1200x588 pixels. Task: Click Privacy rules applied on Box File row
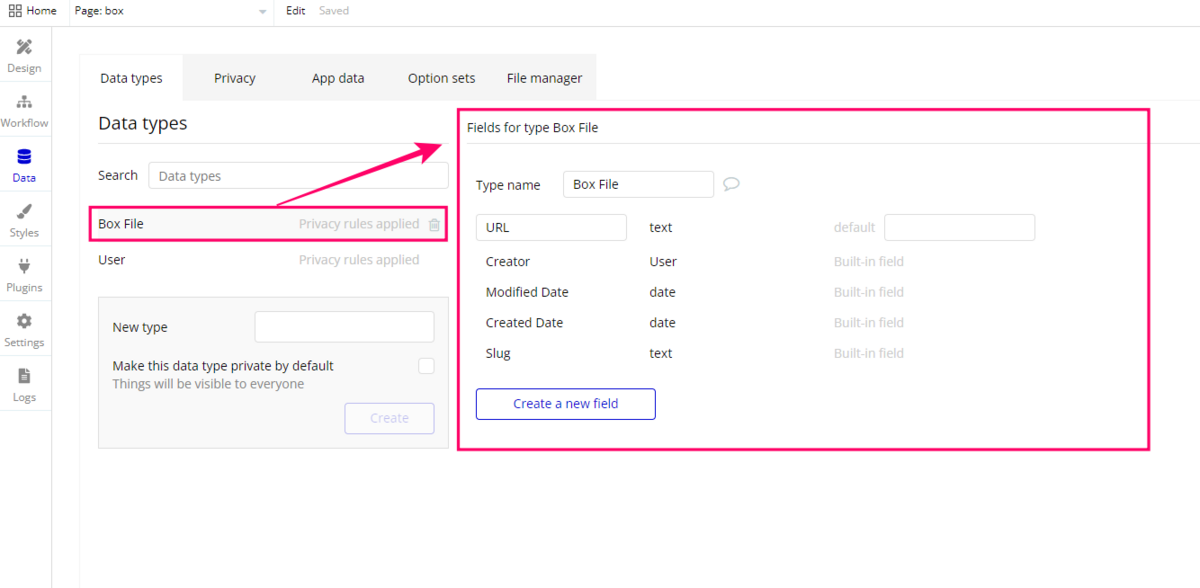click(x=359, y=224)
